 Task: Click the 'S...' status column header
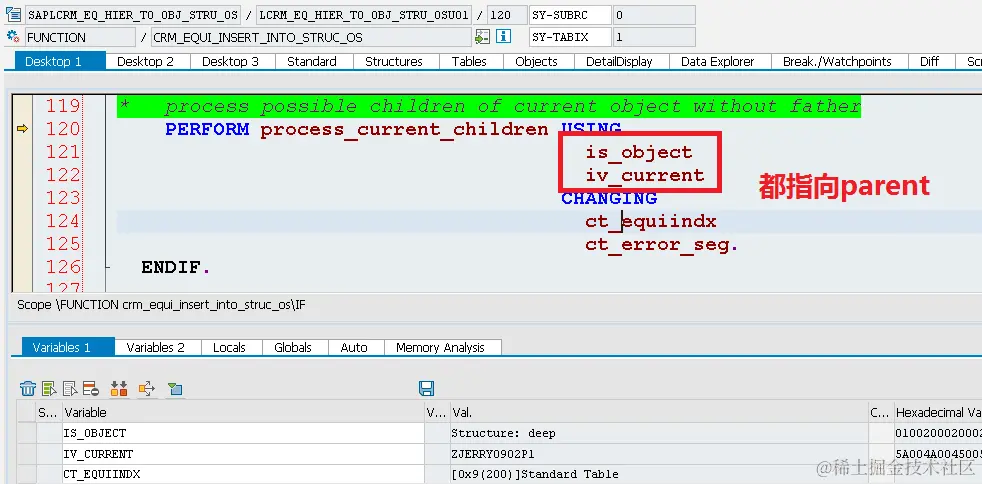coord(49,413)
